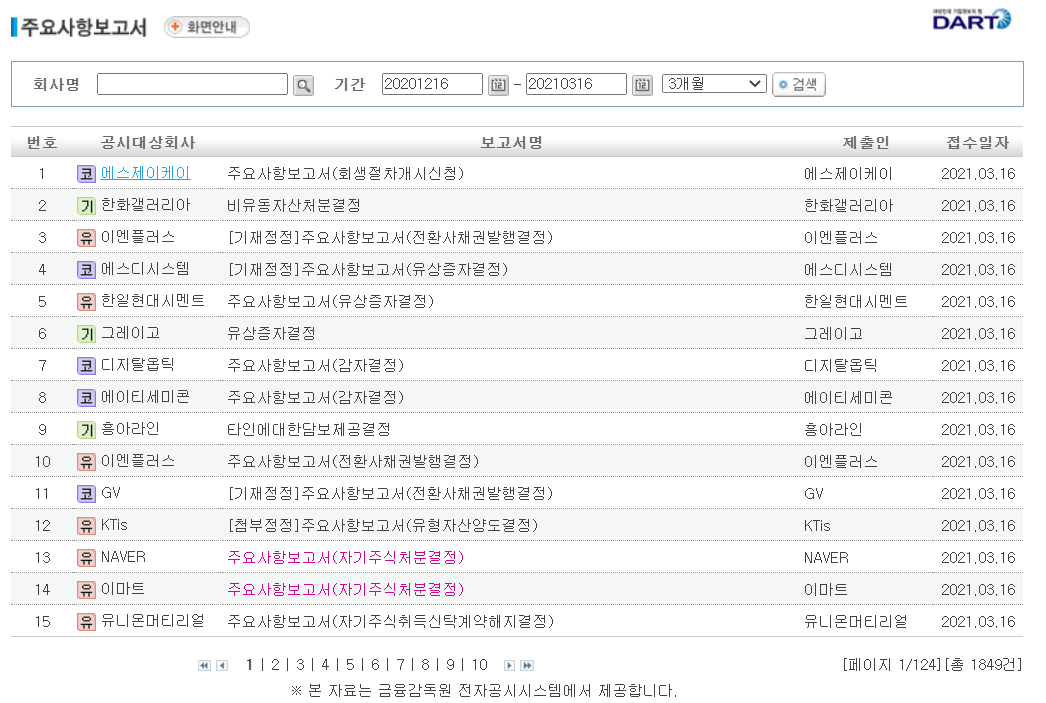Open 이마트 자기주식처분결정 report
This screenshot has height=703, width=1046.
point(346,590)
